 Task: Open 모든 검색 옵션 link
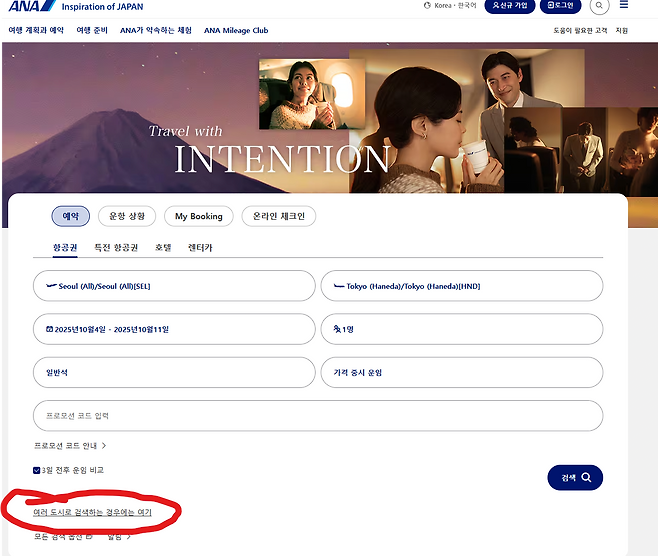(x=63, y=536)
